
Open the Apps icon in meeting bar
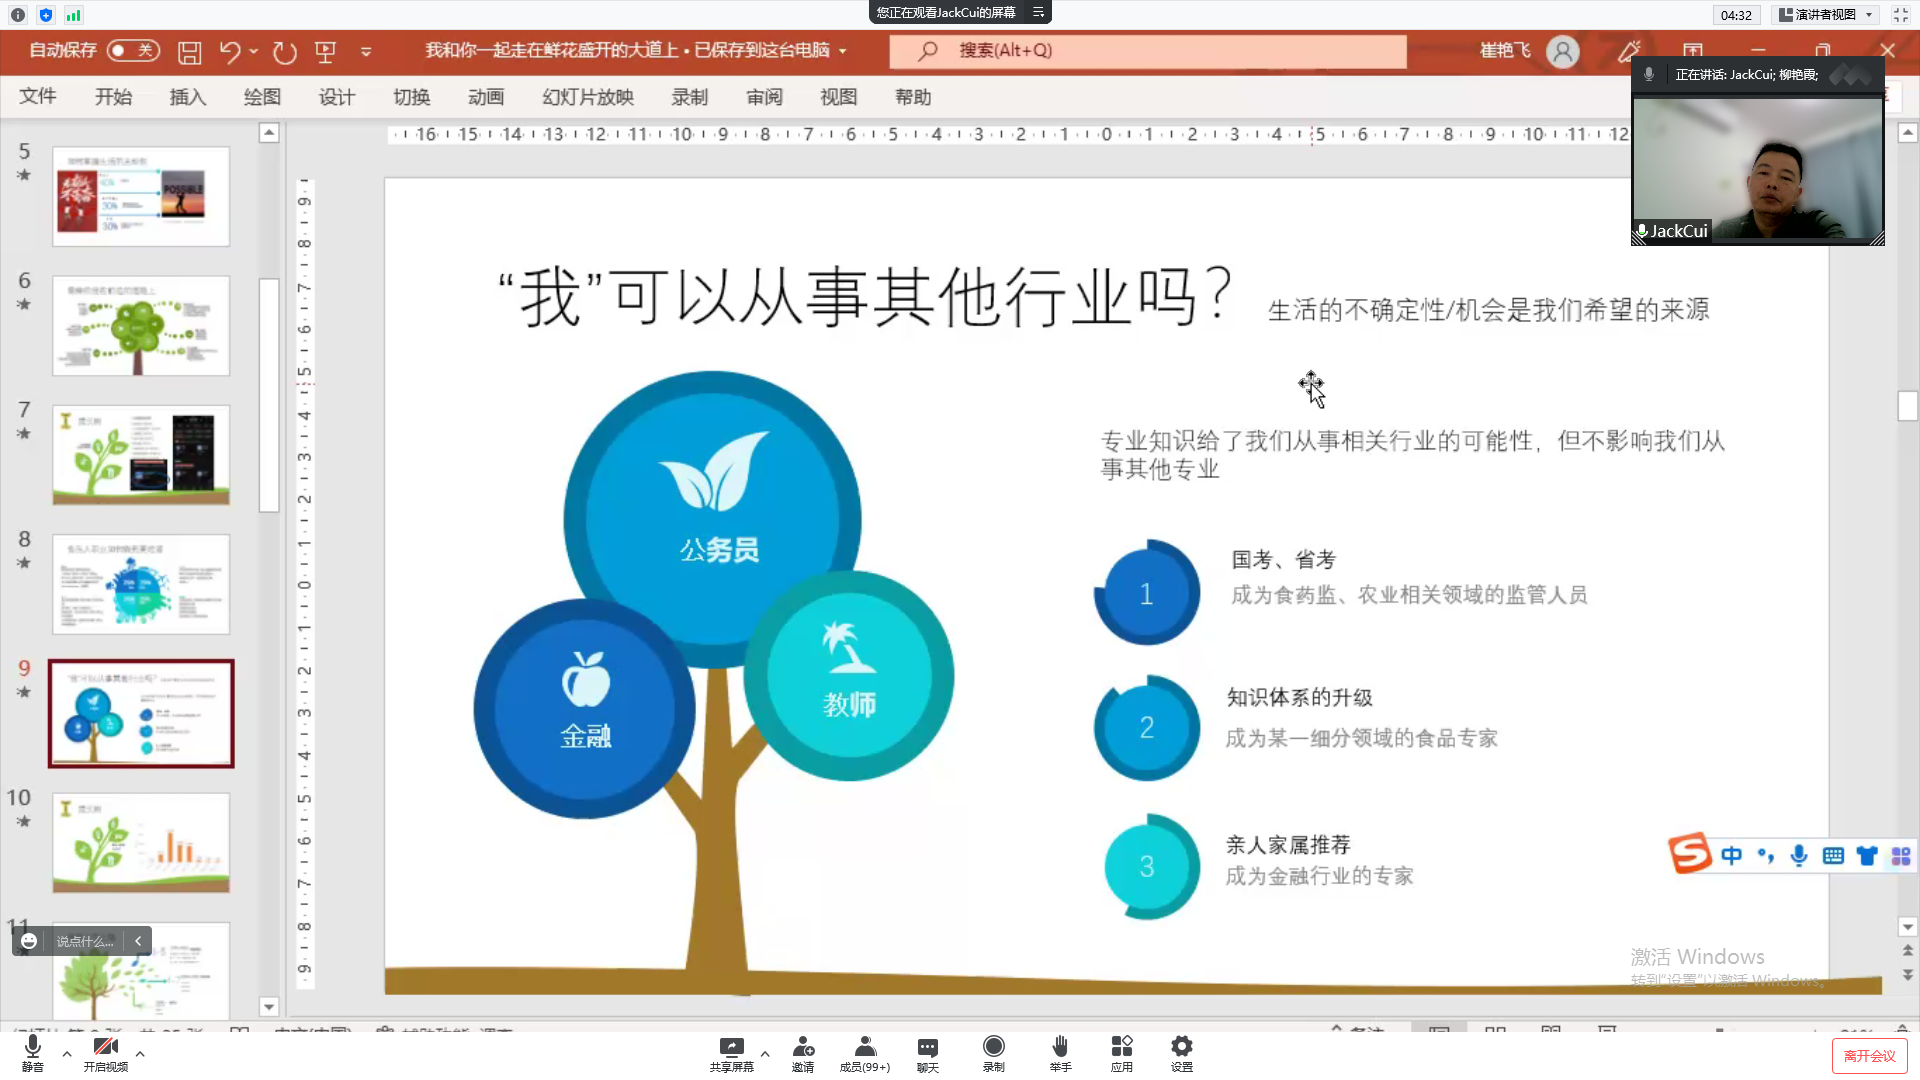(x=1121, y=1047)
